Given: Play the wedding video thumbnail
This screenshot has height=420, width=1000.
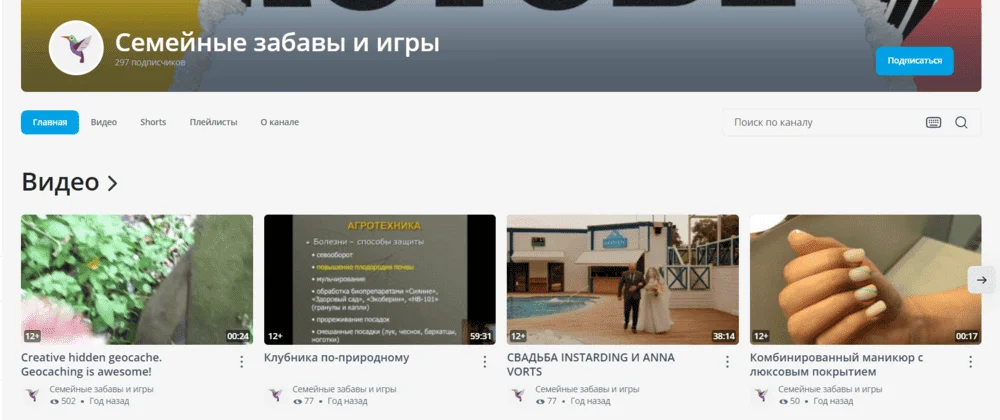Looking at the screenshot, I should pos(622,280).
